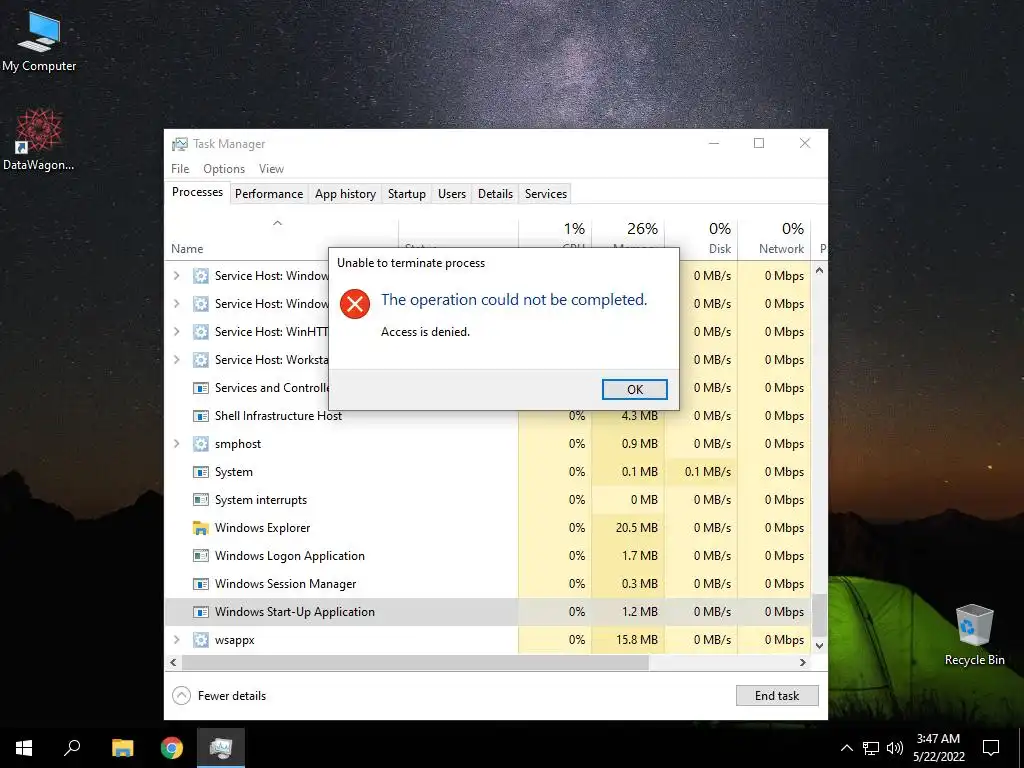The height and width of the screenshot is (768, 1024).
Task: Switch to the Startup tab
Action: (x=407, y=194)
